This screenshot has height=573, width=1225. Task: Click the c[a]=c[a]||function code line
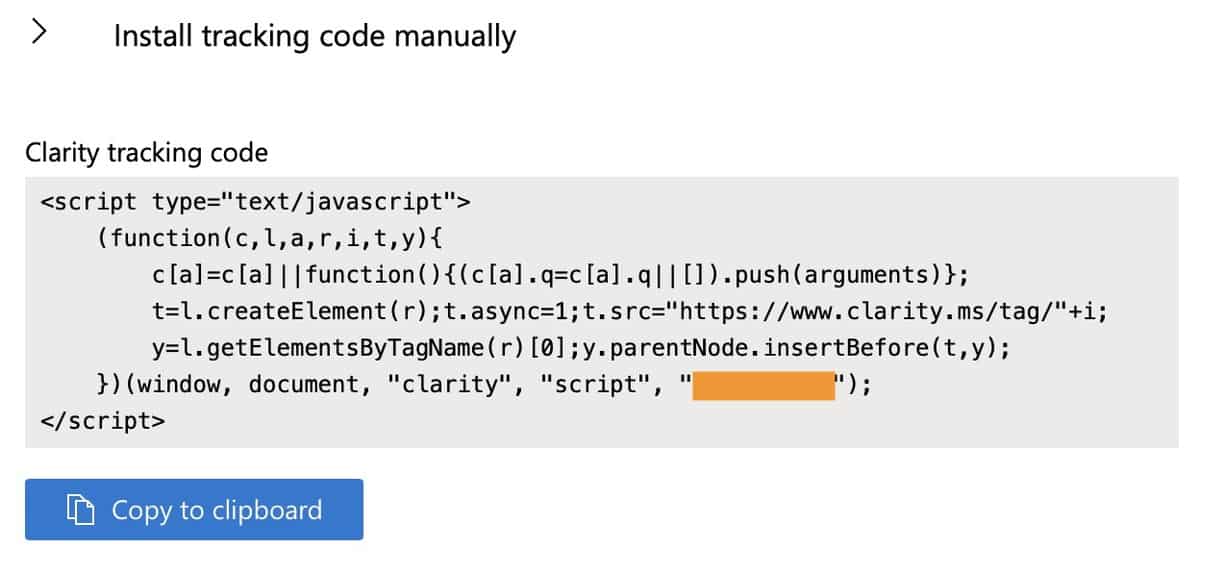tap(561, 274)
